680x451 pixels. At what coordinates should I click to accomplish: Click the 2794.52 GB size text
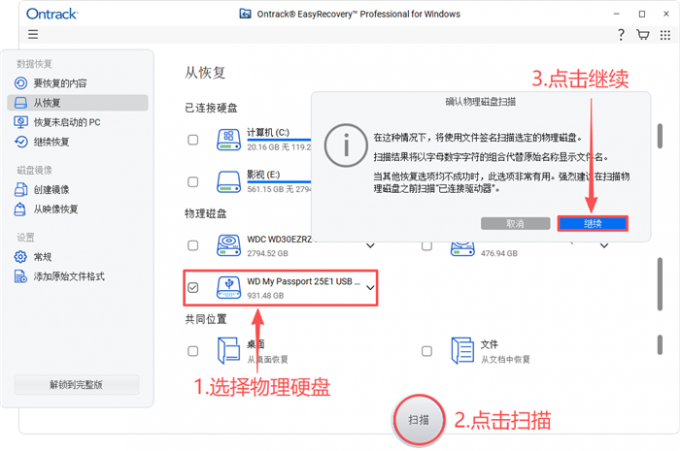coord(268,253)
